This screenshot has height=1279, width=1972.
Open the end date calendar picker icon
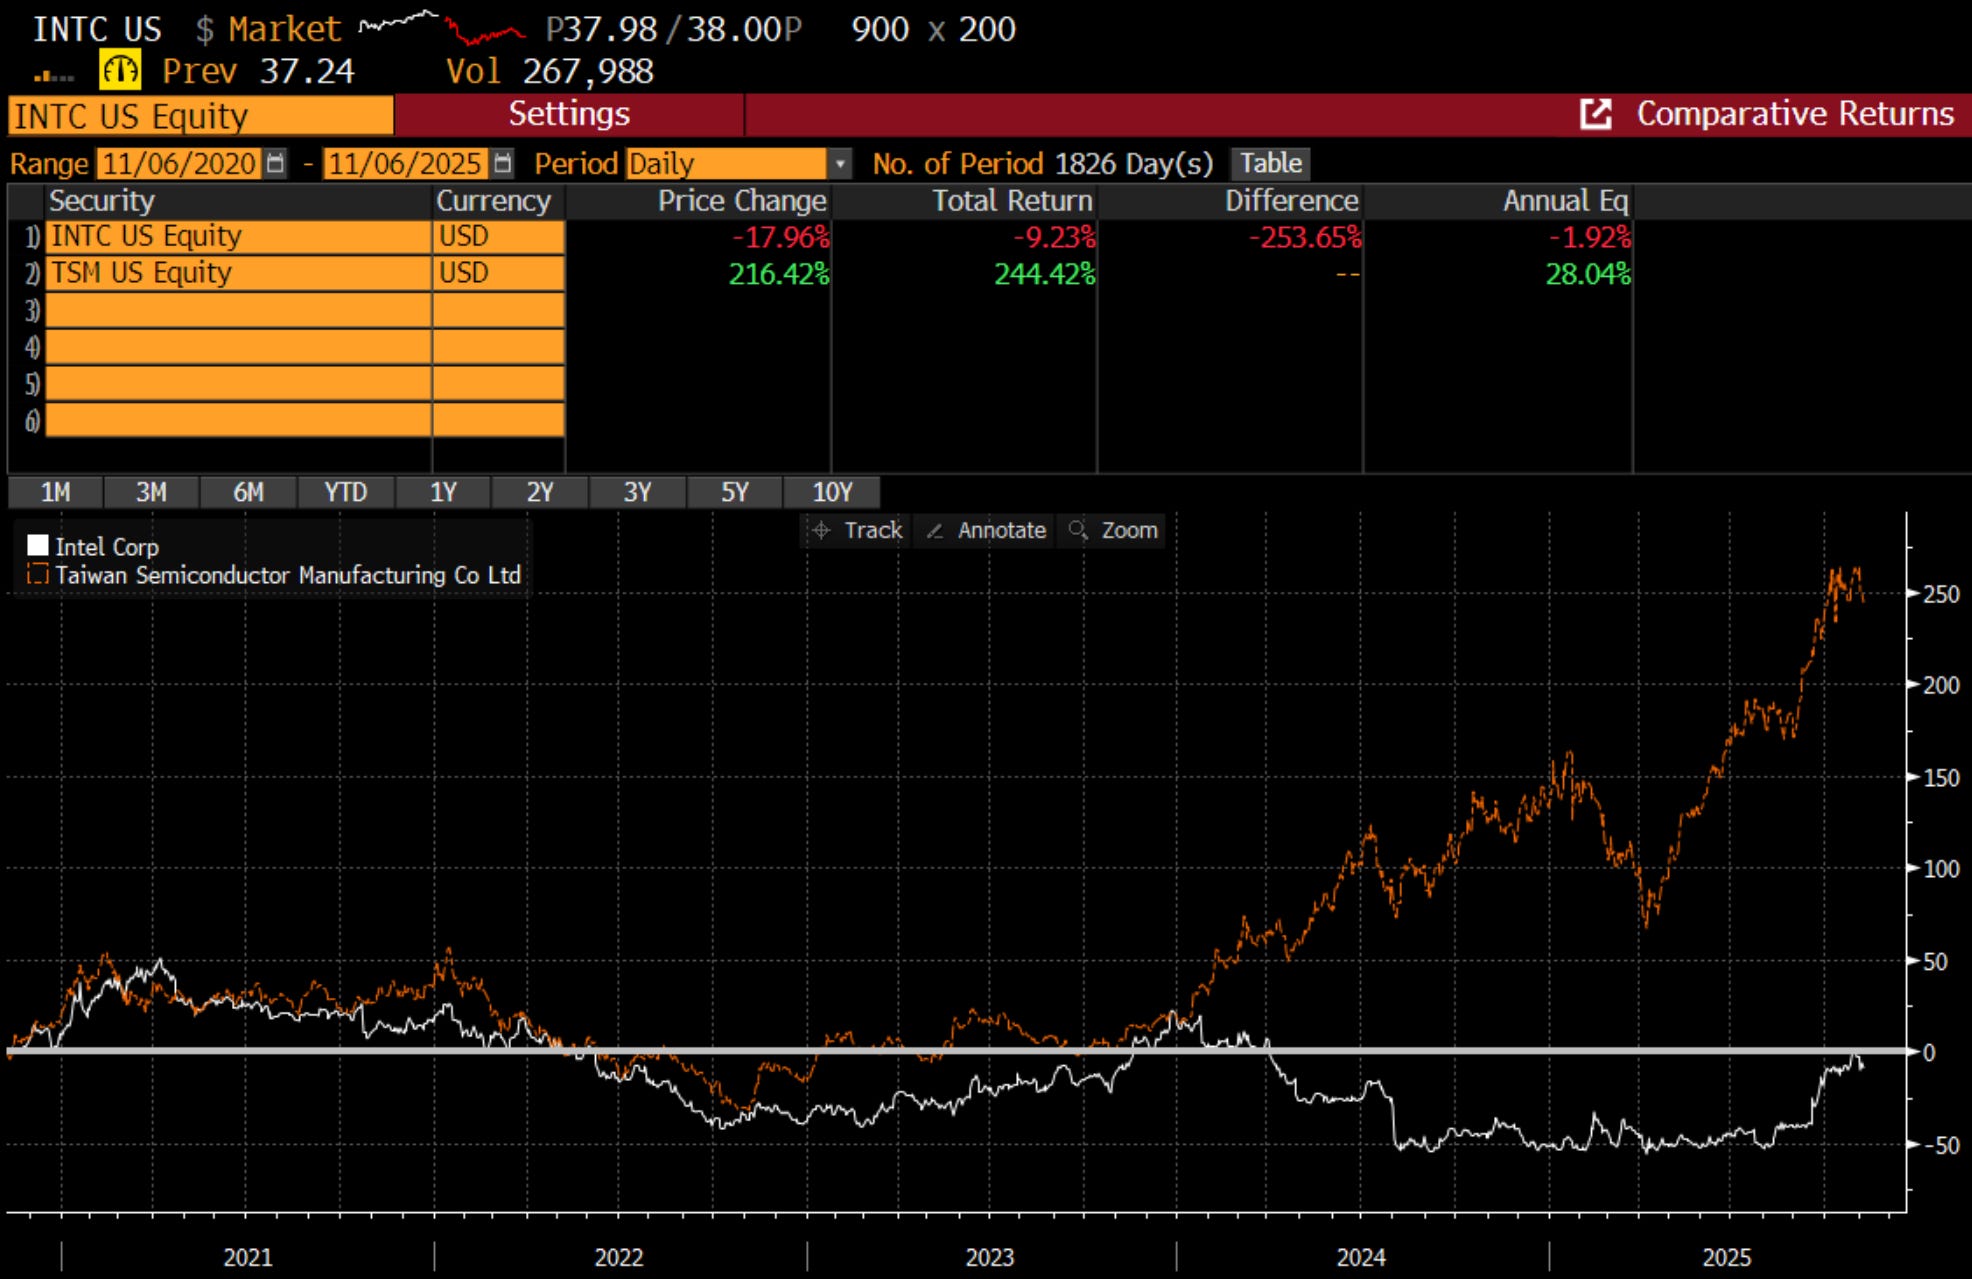pos(503,163)
